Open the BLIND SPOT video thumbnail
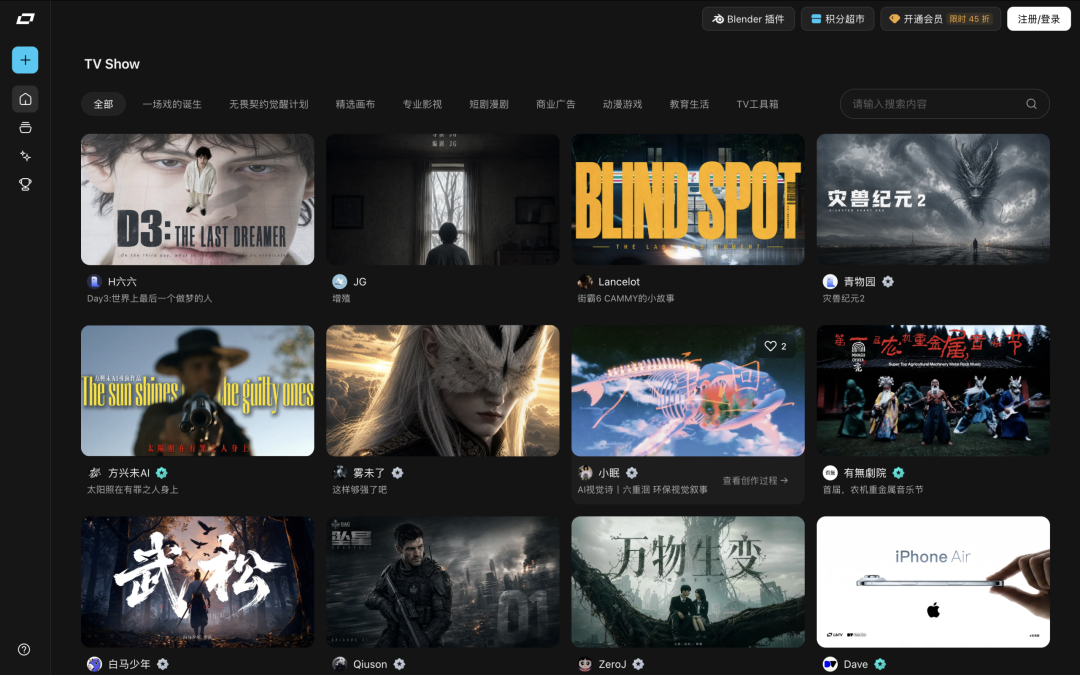1080x675 pixels. click(688, 199)
